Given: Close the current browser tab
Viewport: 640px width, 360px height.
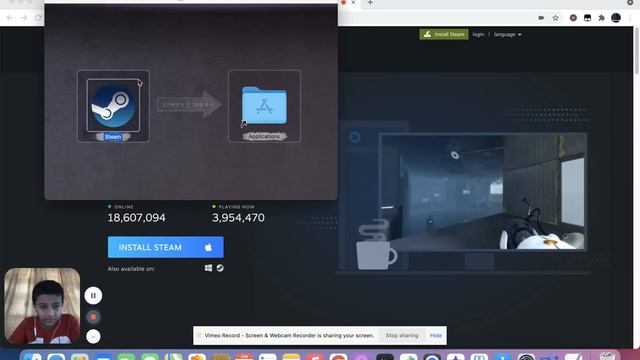Looking at the screenshot, I should pyautogui.click(x=353, y=3).
